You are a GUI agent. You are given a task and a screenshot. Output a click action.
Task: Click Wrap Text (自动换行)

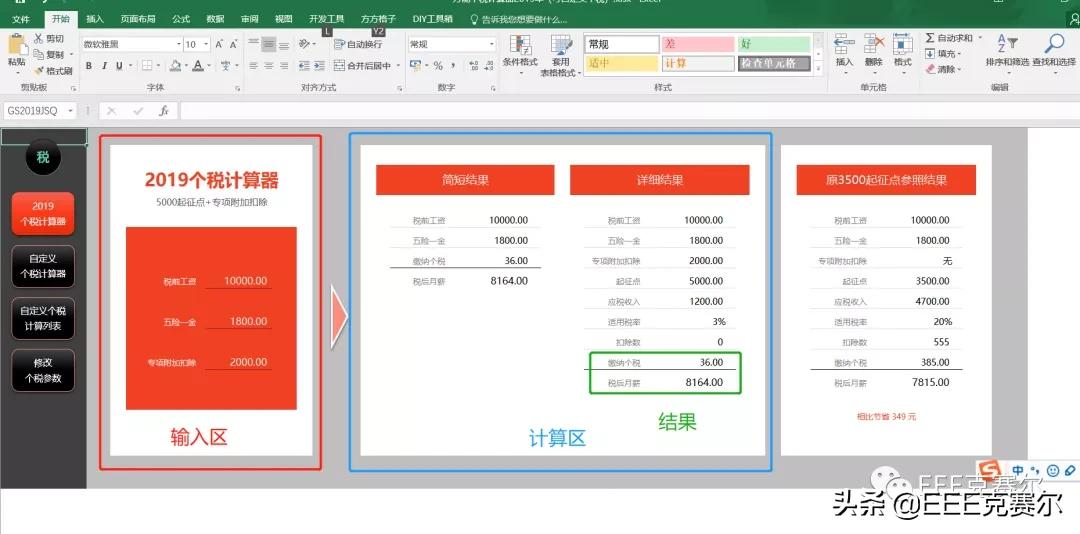click(x=358, y=44)
